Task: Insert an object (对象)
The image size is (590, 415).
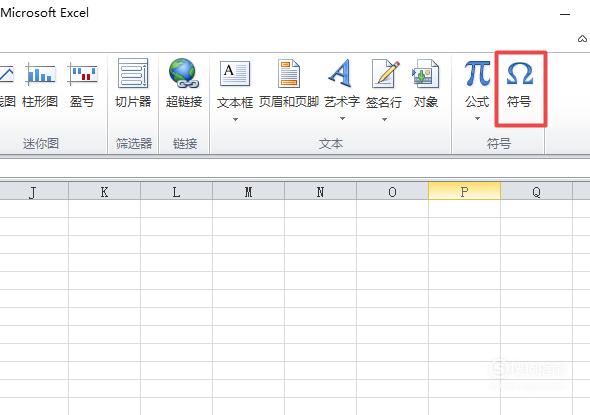Action: click(x=426, y=84)
